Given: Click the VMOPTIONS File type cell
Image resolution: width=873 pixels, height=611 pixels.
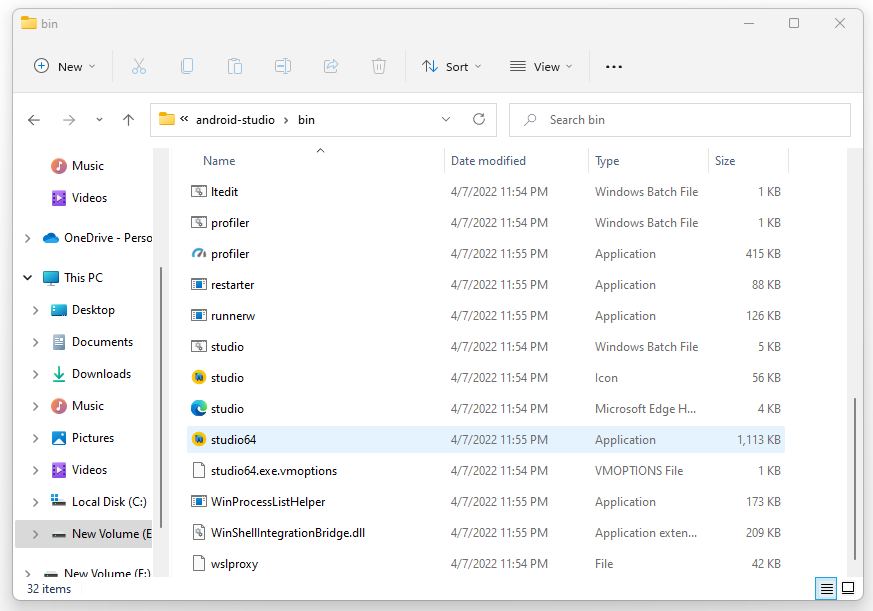Looking at the screenshot, I should tap(639, 471).
